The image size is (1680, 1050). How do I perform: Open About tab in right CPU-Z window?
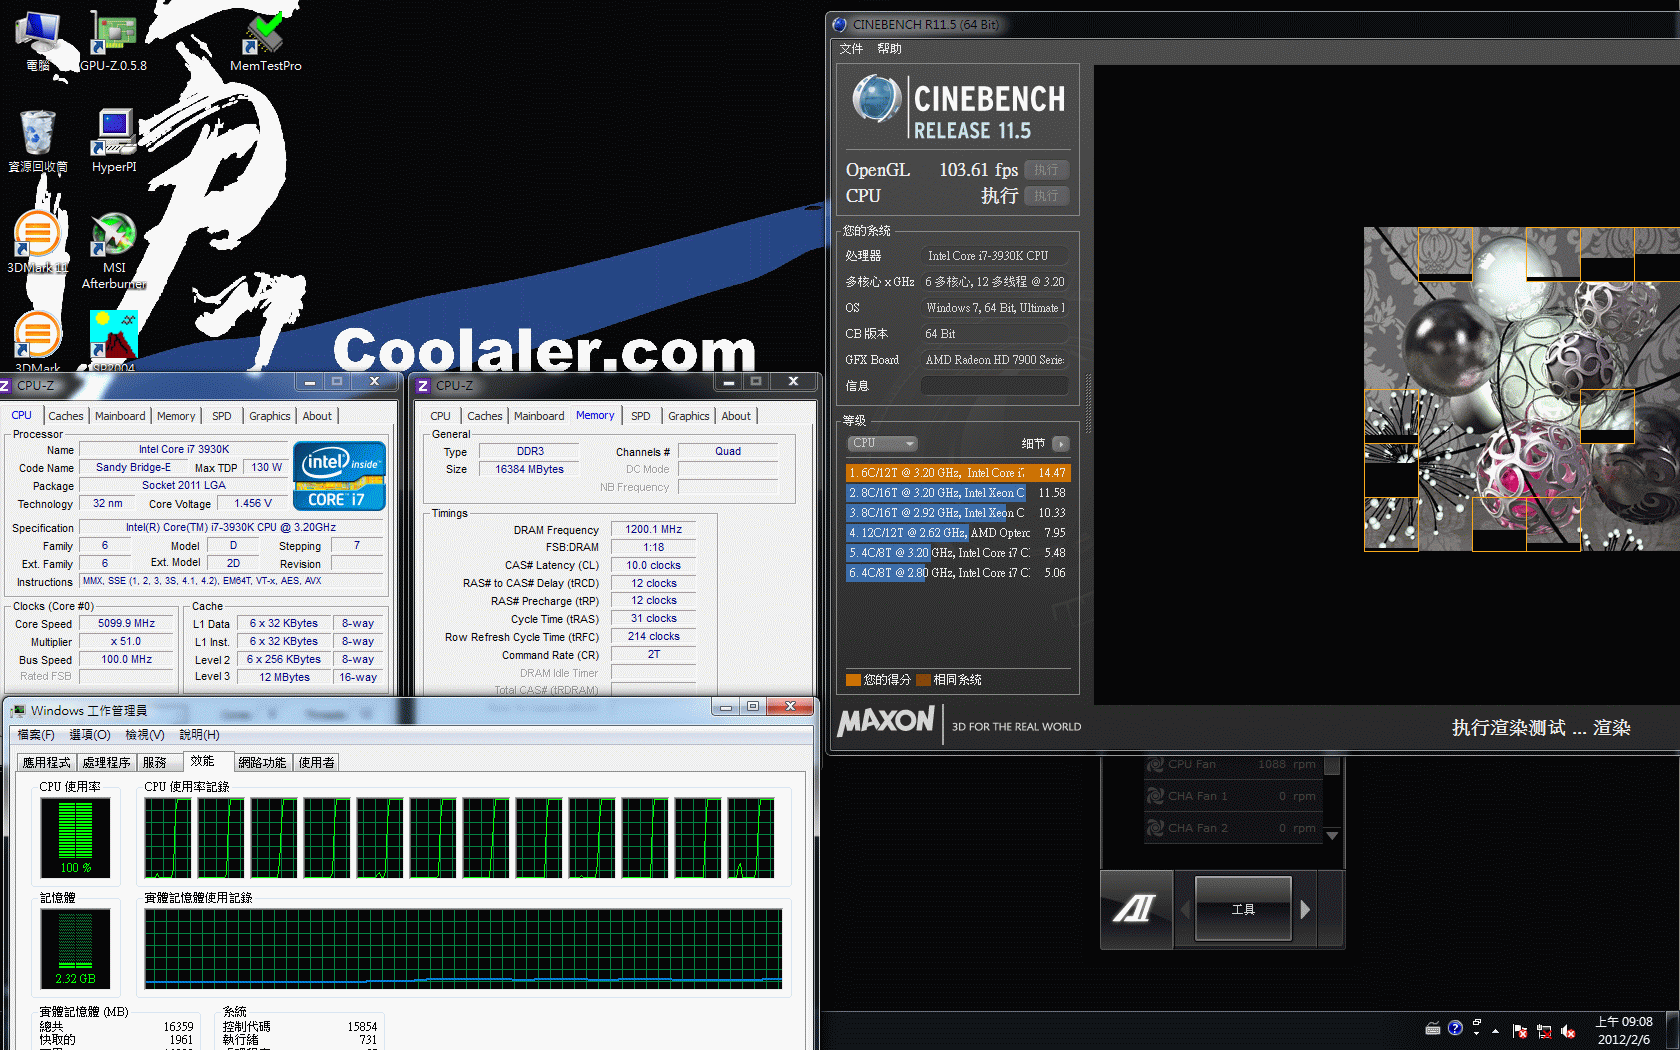(736, 416)
